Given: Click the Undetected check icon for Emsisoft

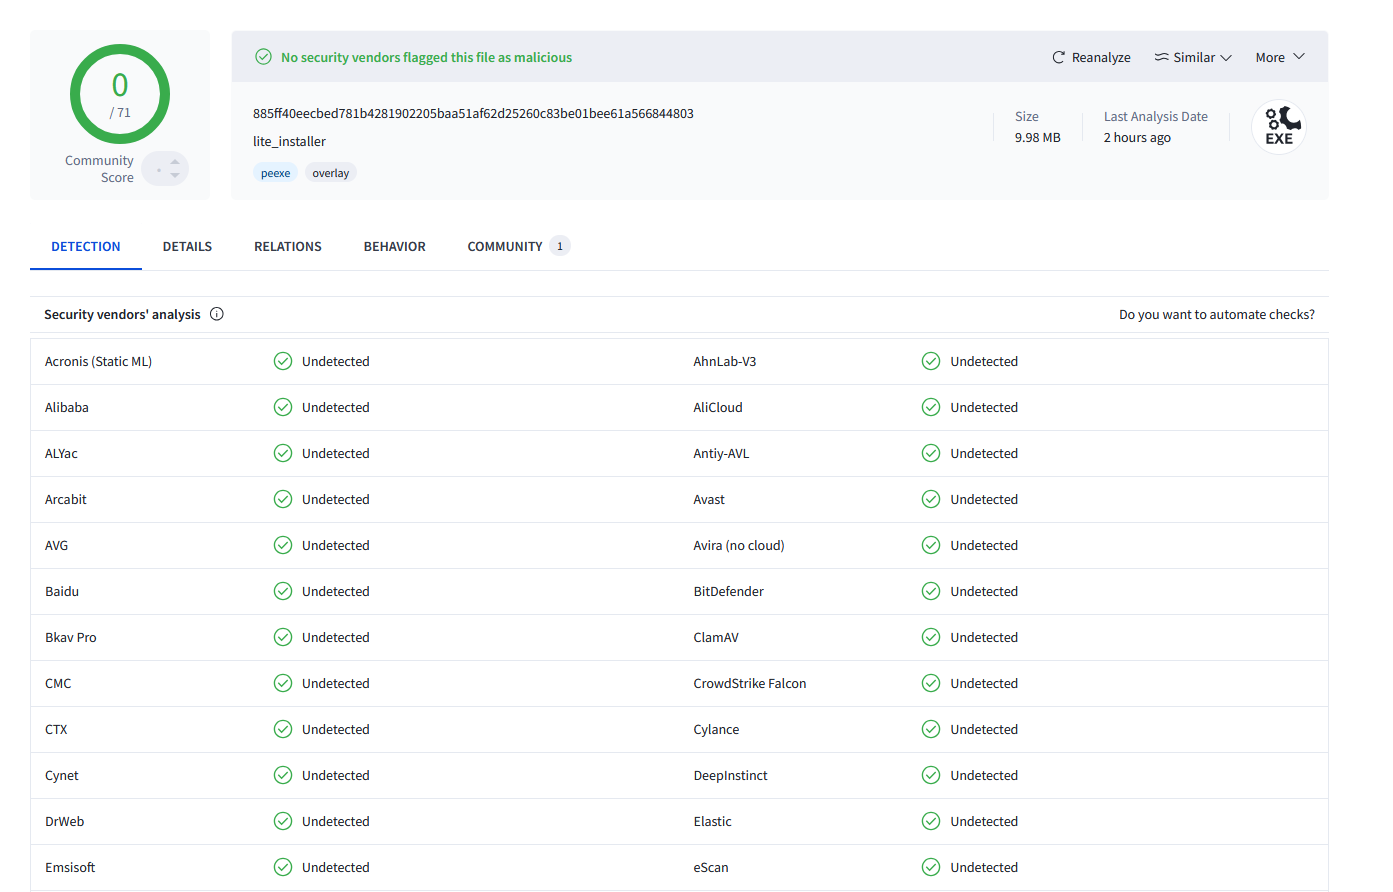Looking at the screenshot, I should click(283, 867).
